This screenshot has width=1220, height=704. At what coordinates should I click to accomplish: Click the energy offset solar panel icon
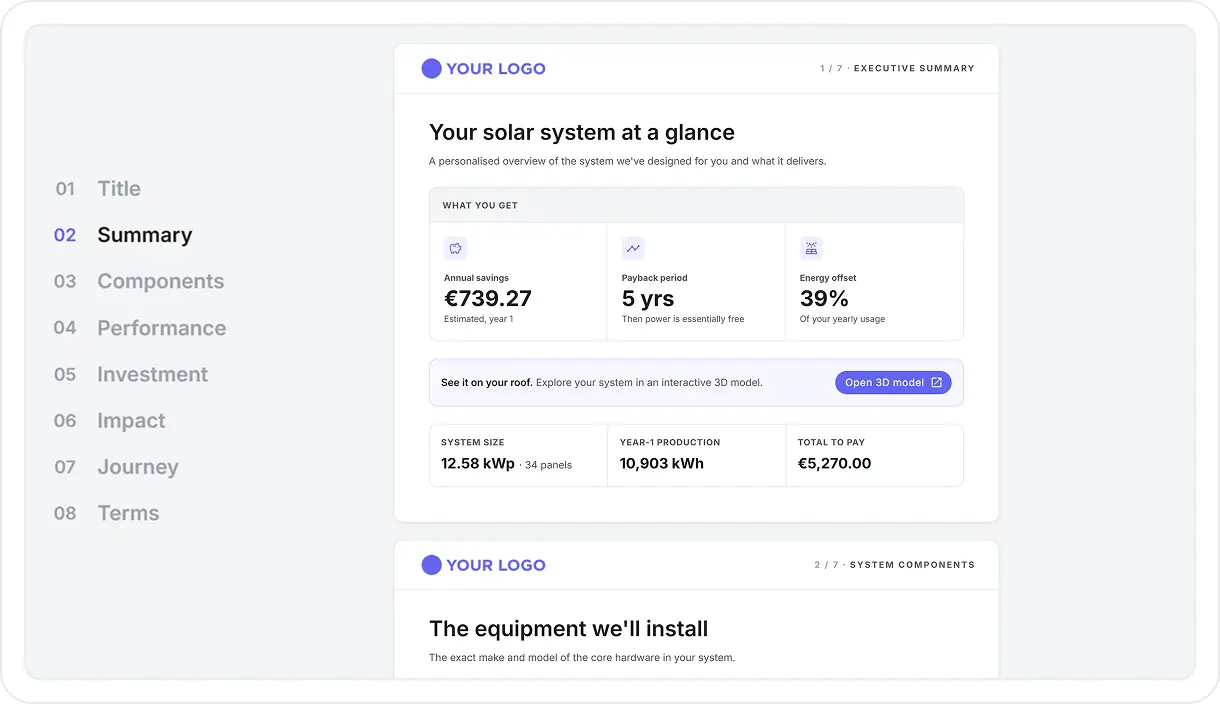[811, 248]
